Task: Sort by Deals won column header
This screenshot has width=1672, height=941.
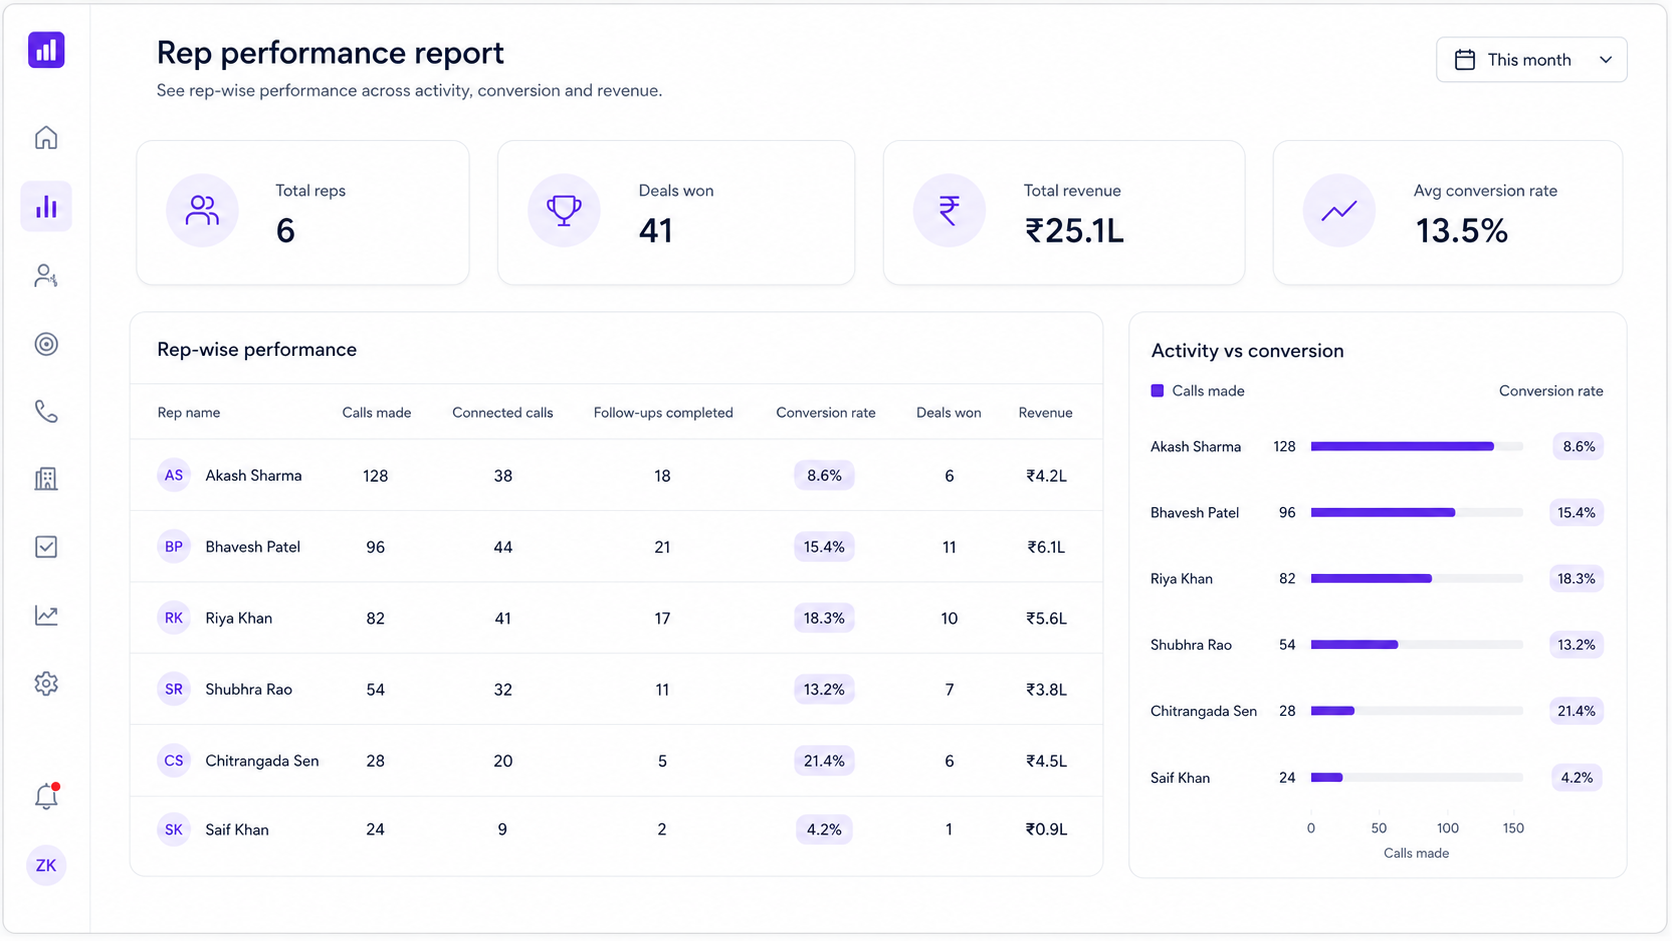Action: pos(948,413)
